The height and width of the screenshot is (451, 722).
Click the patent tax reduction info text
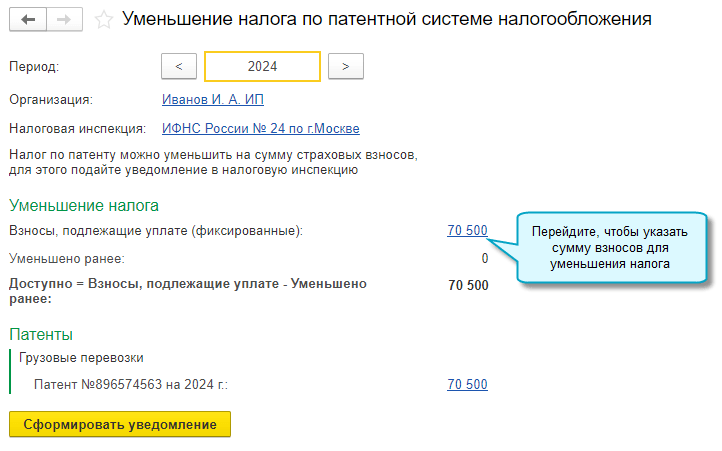point(211,163)
